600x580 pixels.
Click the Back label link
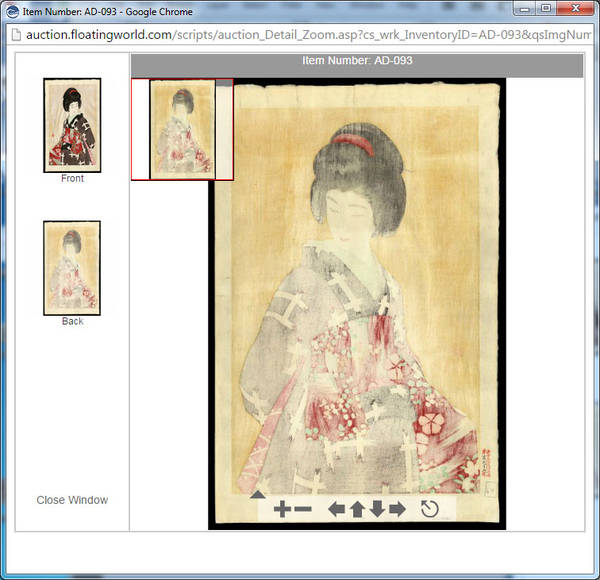(72, 321)
